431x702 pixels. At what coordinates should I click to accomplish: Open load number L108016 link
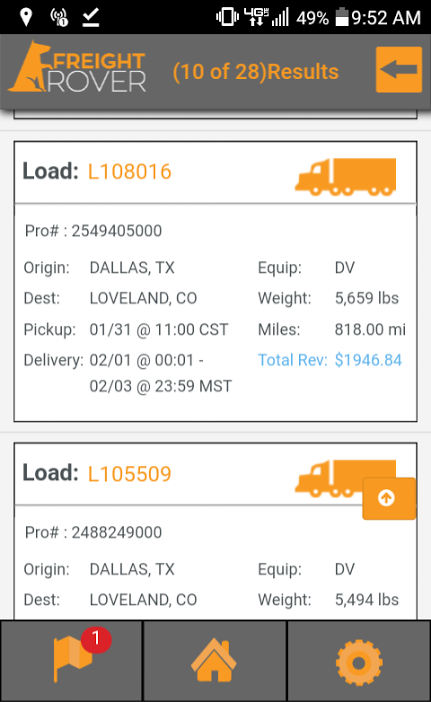pos(129,171)
